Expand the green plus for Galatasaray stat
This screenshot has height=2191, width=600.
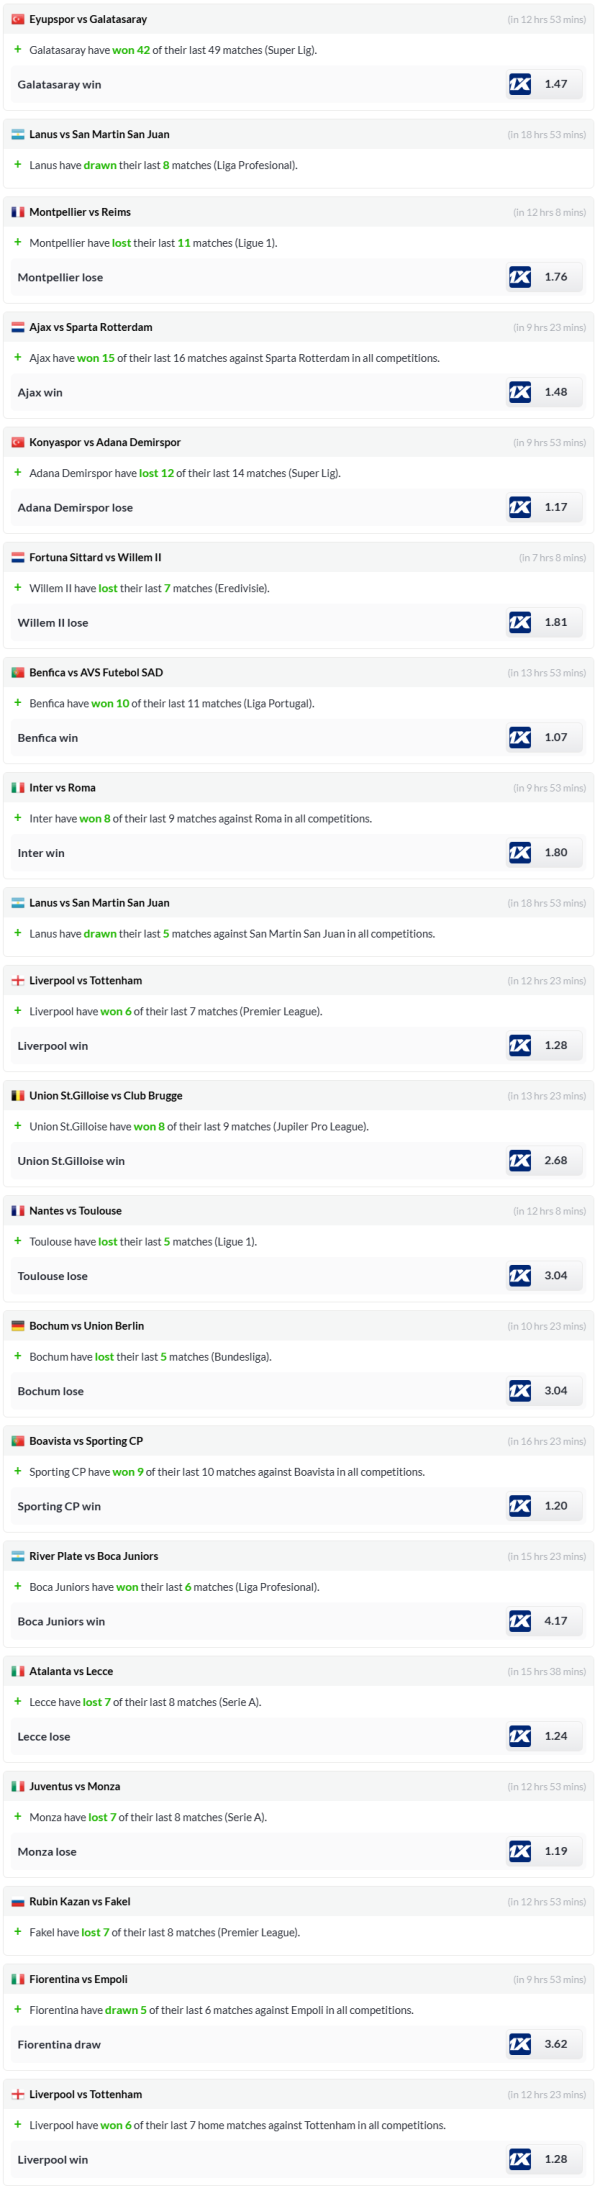tap(18, 50)
